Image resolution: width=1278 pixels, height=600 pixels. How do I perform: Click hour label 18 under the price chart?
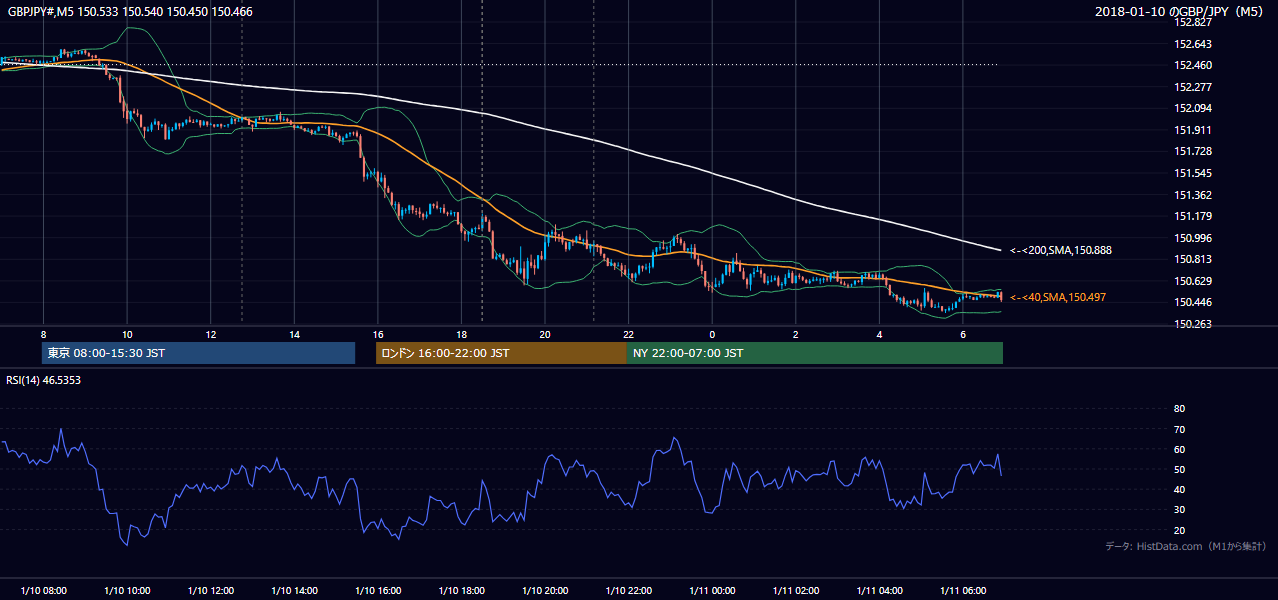point(461,334)
